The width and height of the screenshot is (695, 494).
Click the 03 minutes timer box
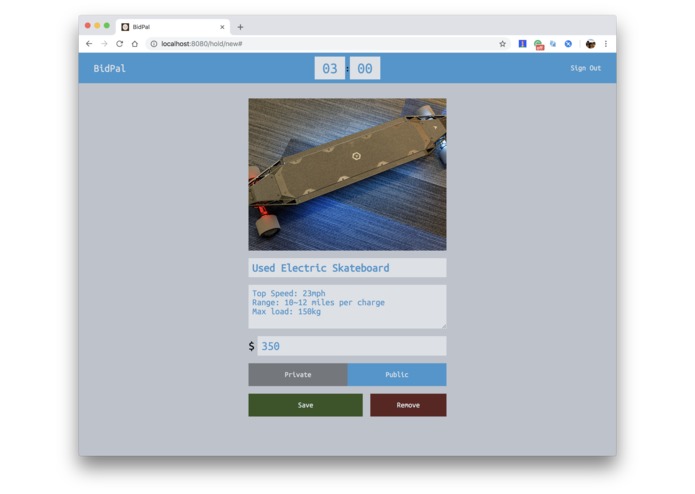coord(330,68)
